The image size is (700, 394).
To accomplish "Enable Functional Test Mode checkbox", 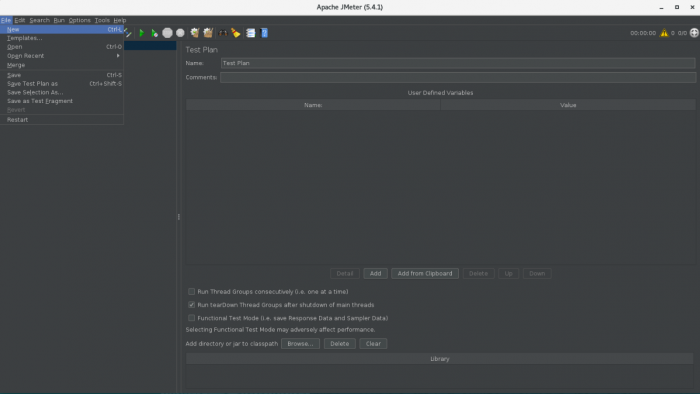I will [192, 318].
